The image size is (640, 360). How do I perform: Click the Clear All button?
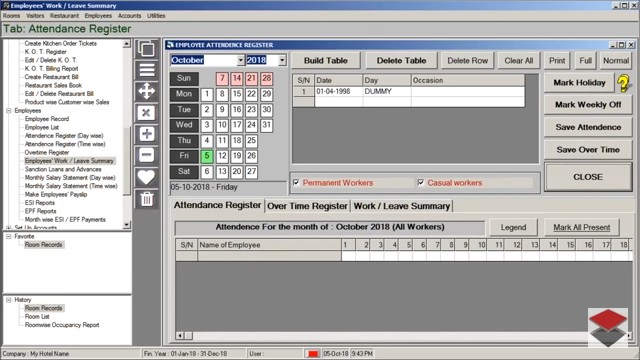(x=519, y=60)
